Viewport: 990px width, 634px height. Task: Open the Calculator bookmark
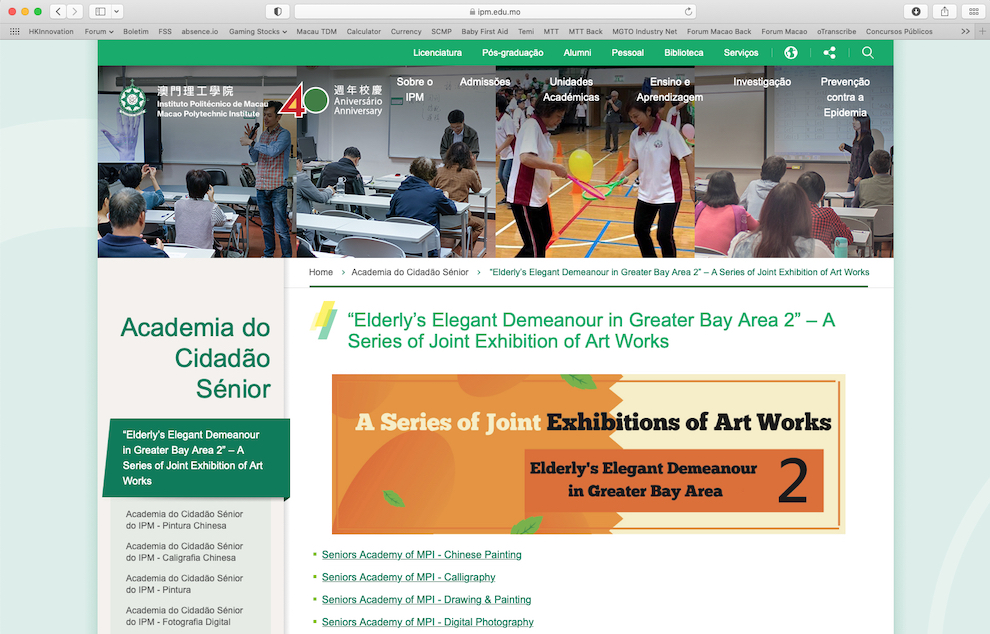coord(364,32)
